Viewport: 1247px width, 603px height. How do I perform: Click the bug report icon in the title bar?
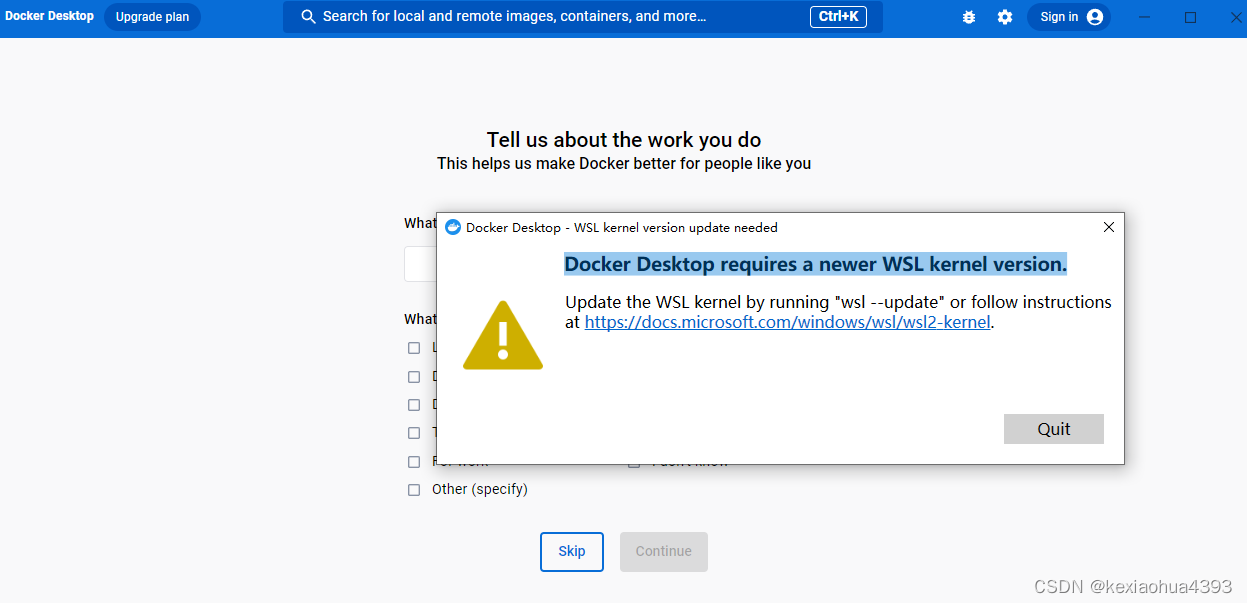click(x=967, y=16)
